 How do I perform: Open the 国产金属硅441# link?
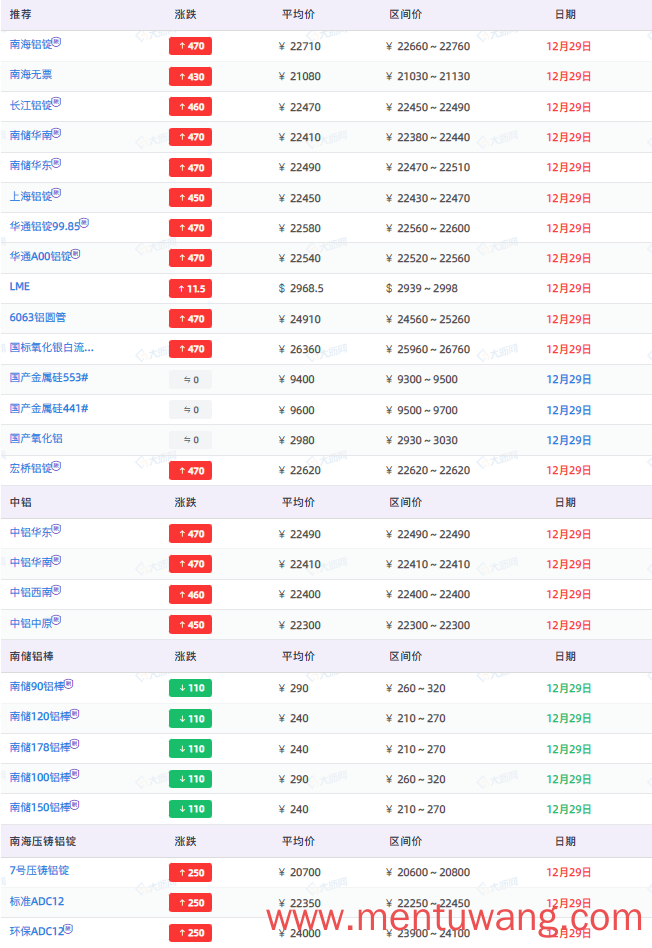point(49,409)
